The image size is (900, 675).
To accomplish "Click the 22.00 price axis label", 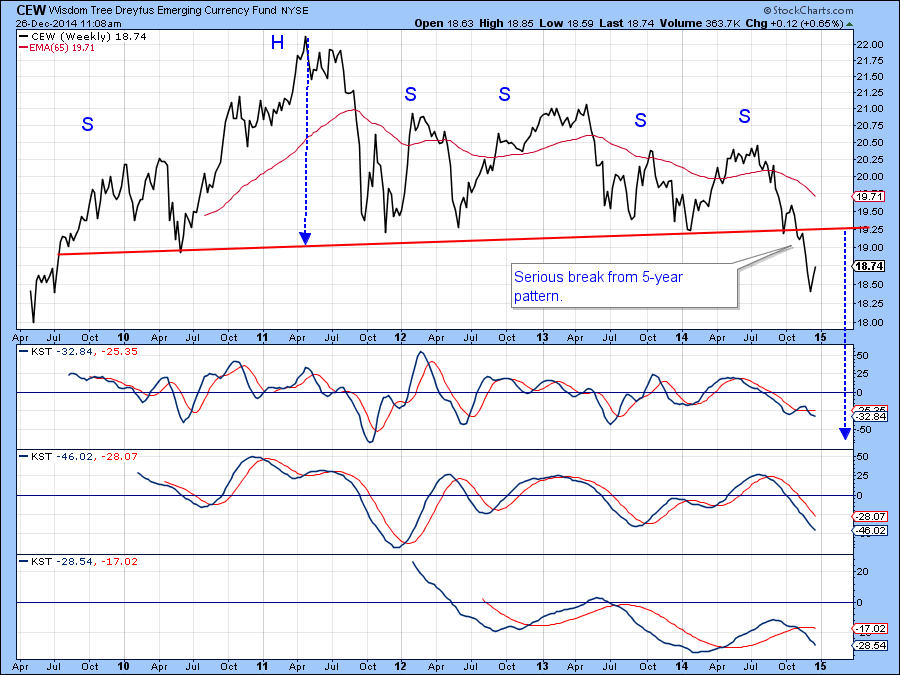I will [x=869, y=45].
